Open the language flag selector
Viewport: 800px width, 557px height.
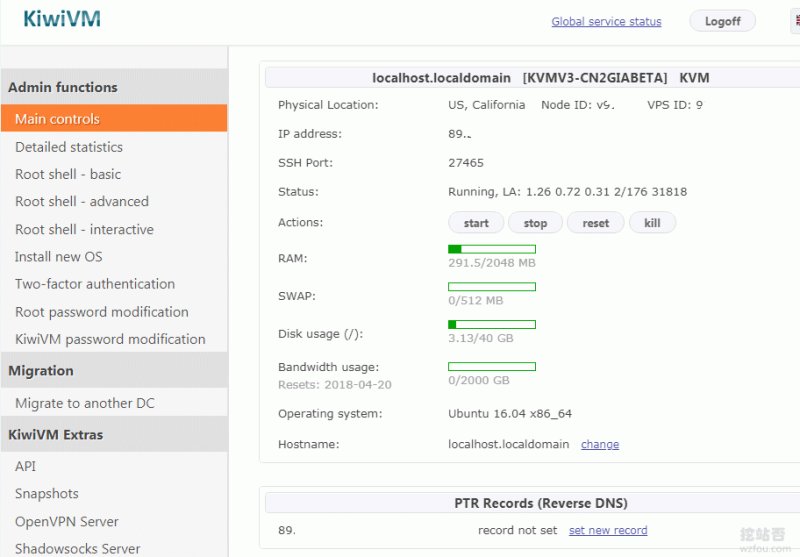[x=796, y=21]
